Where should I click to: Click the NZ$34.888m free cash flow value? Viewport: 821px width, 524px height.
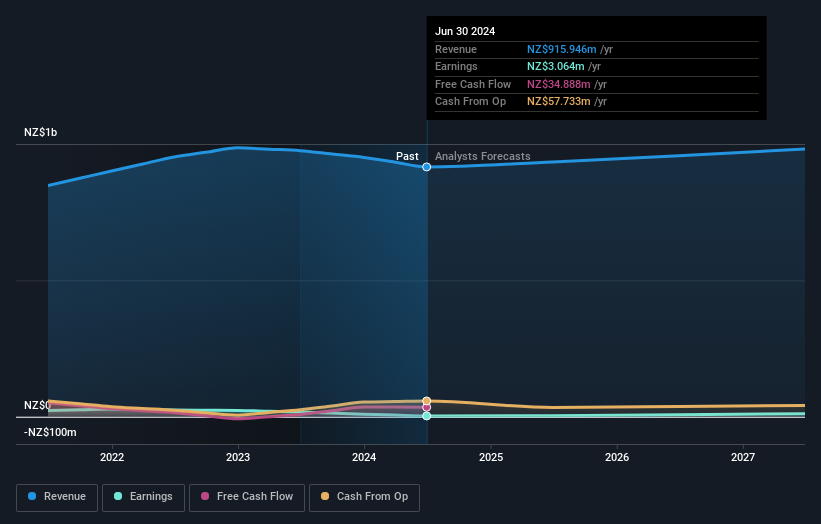click(558, 84)
